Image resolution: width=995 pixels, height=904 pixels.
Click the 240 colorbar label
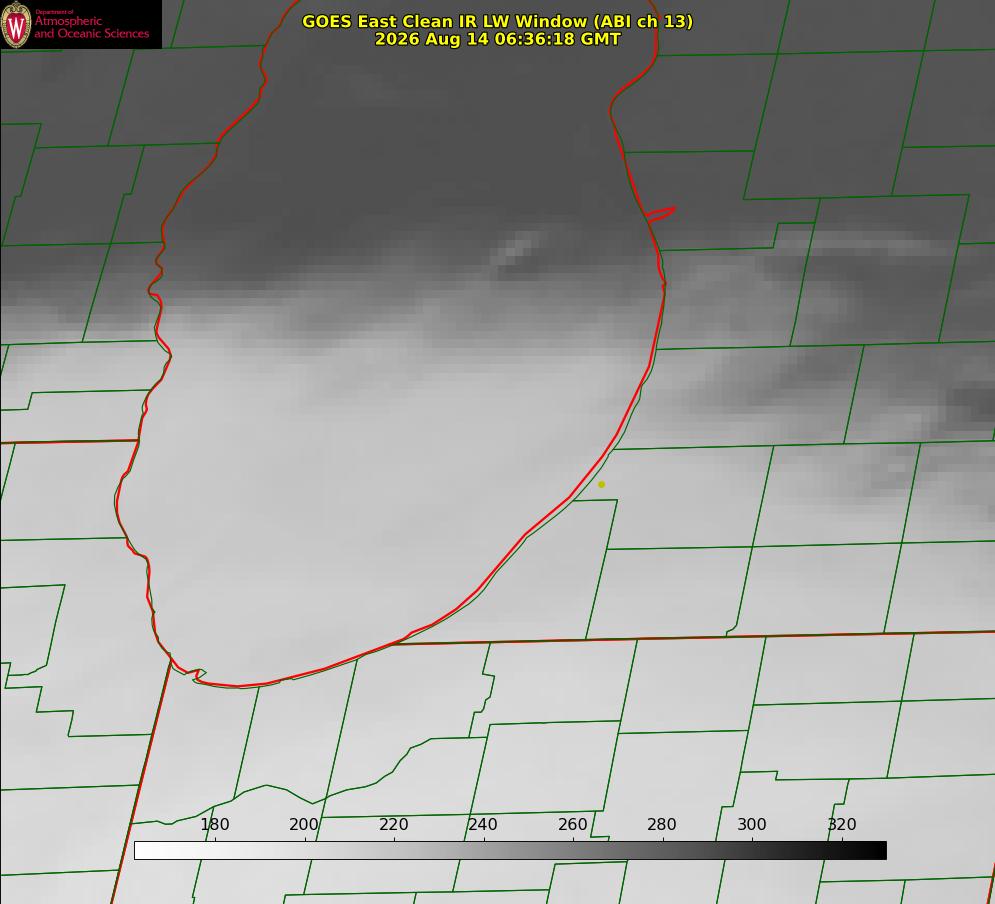483,824
